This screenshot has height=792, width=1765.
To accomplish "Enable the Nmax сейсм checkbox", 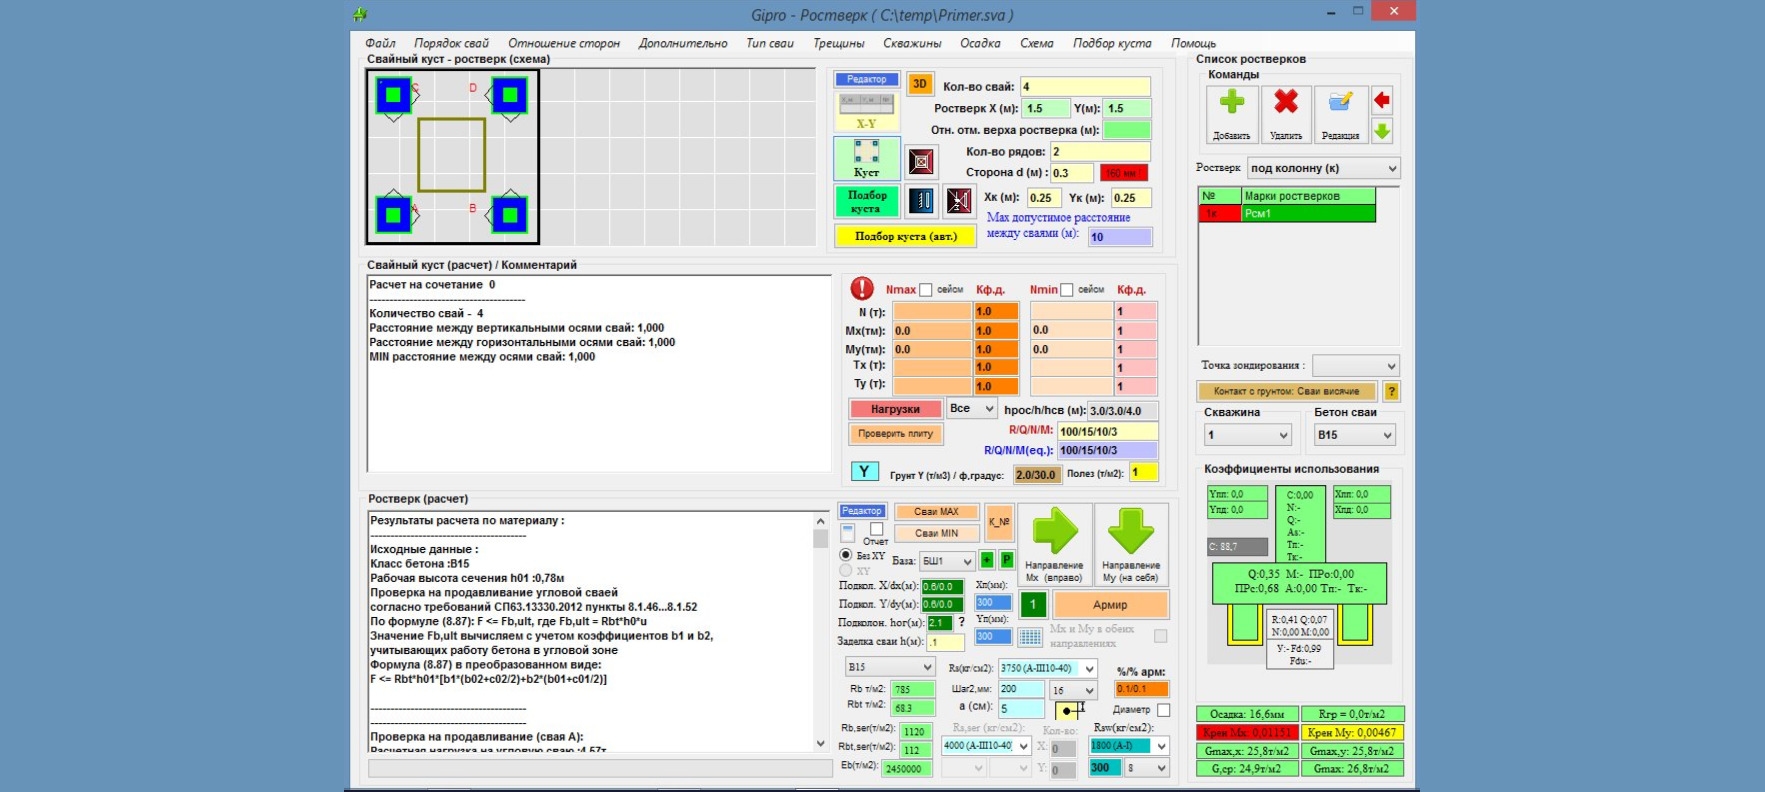I will pos(925,290).
